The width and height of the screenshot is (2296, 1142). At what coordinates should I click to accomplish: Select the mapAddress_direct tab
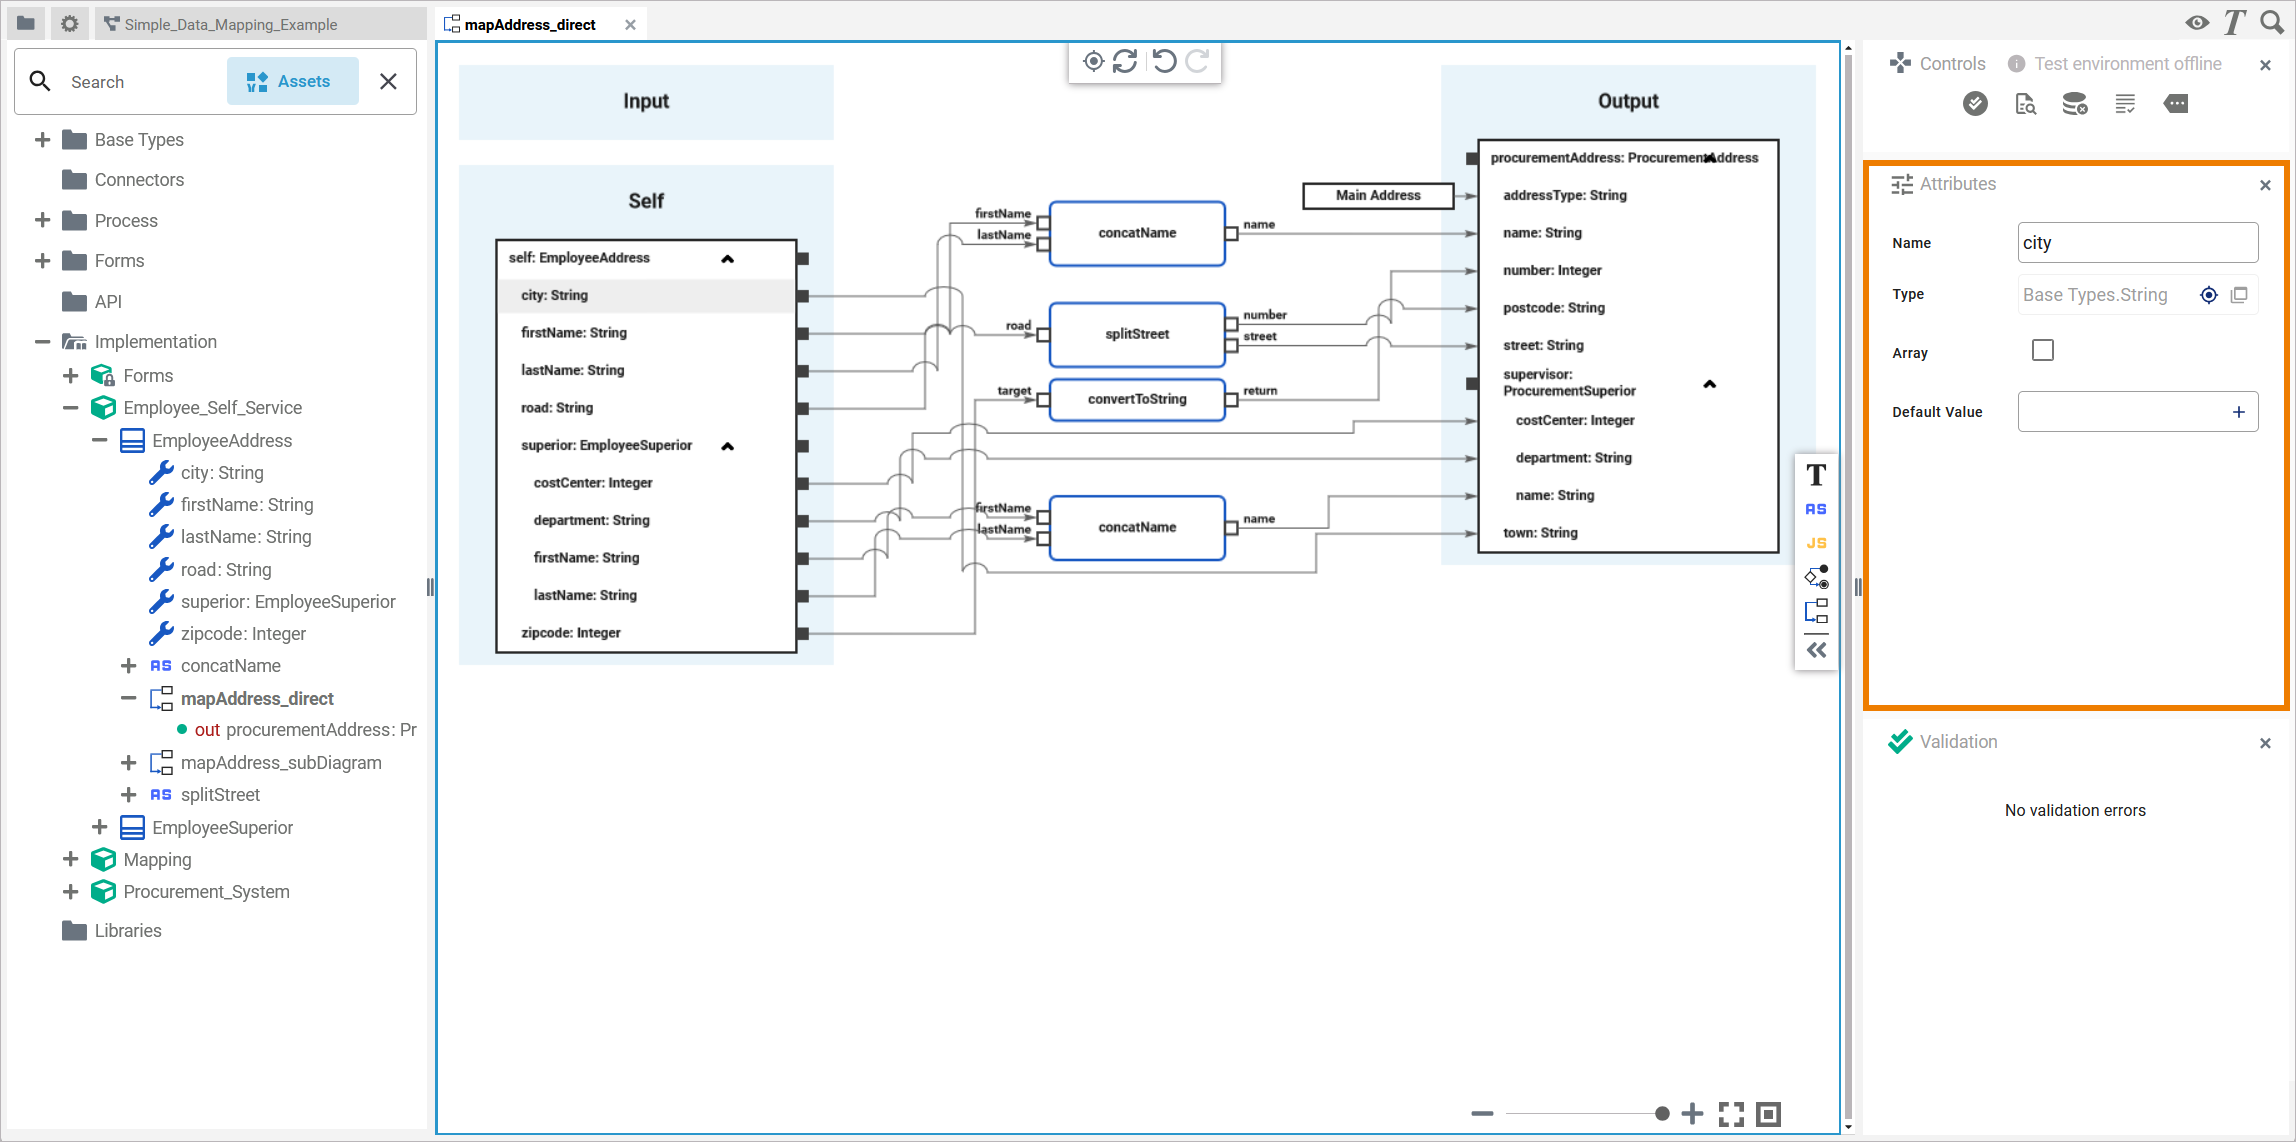[530, 24]
